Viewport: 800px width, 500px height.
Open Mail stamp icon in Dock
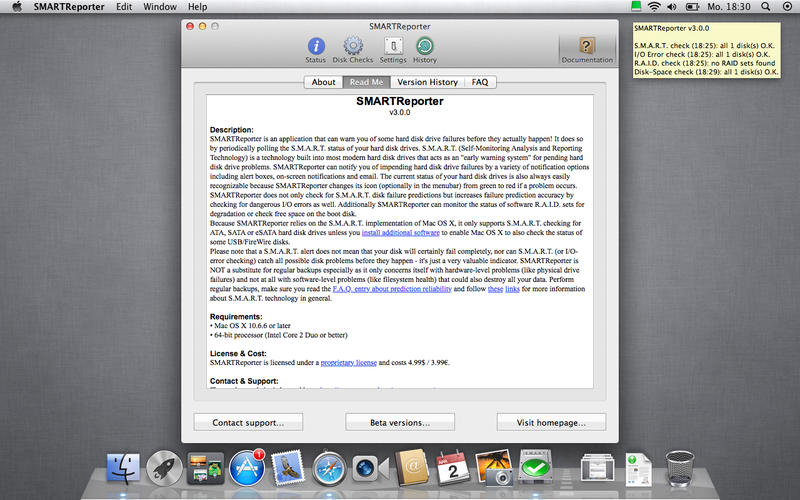point(288,468)
